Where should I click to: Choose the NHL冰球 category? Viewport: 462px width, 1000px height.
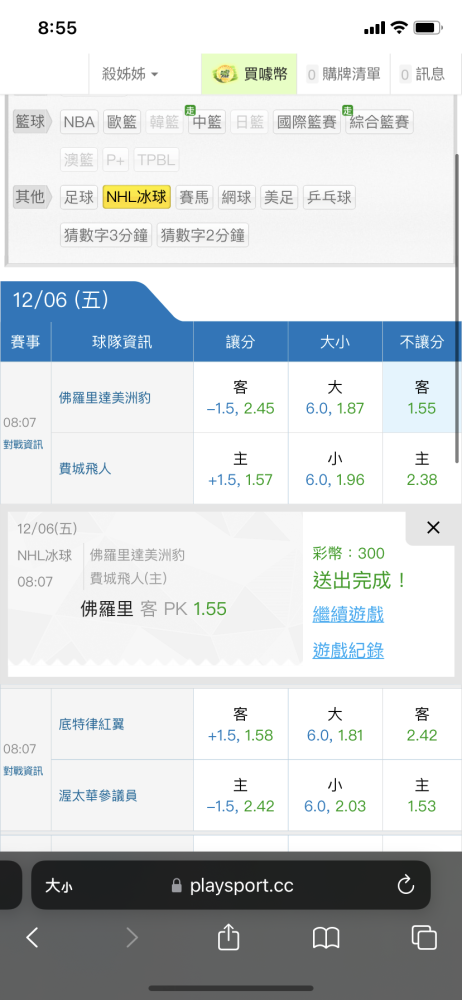137,198
